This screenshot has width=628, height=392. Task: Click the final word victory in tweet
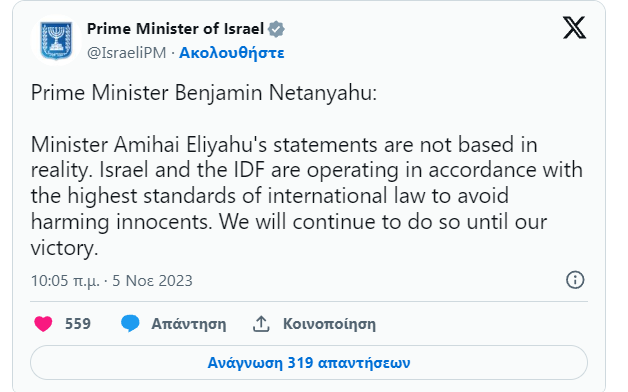[64, 248]
